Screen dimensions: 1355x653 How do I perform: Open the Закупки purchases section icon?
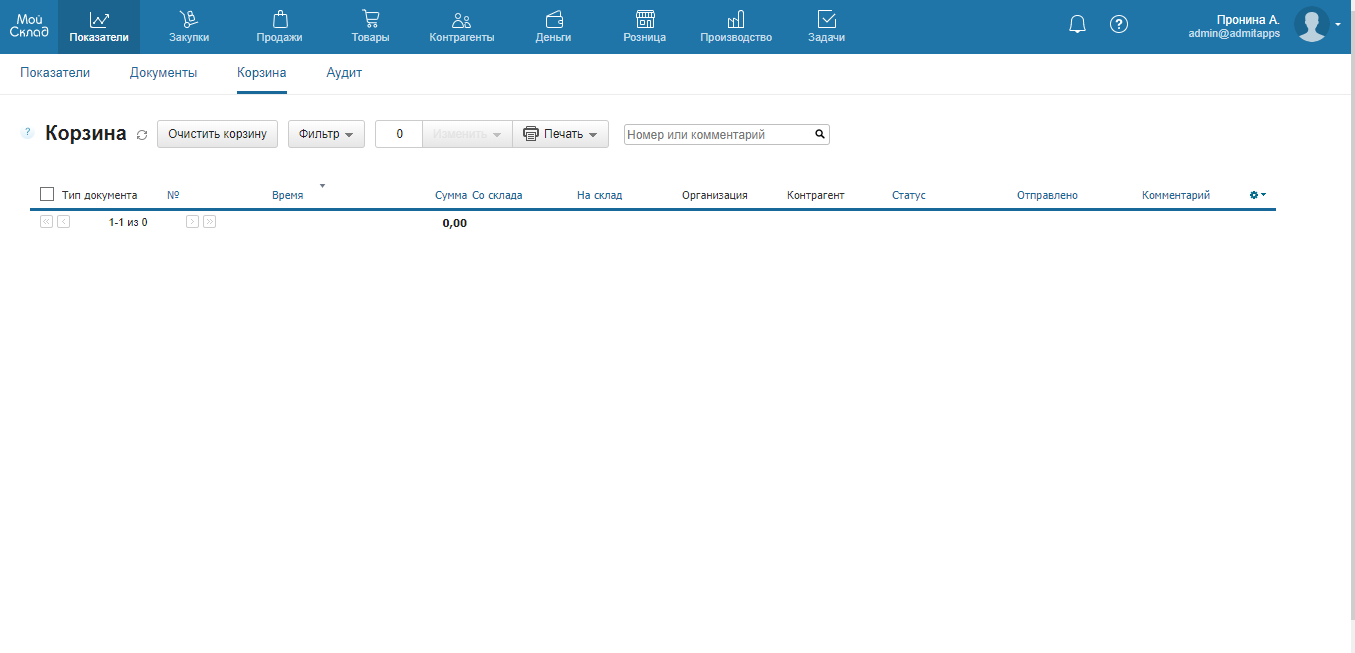[x=189, y=19]
